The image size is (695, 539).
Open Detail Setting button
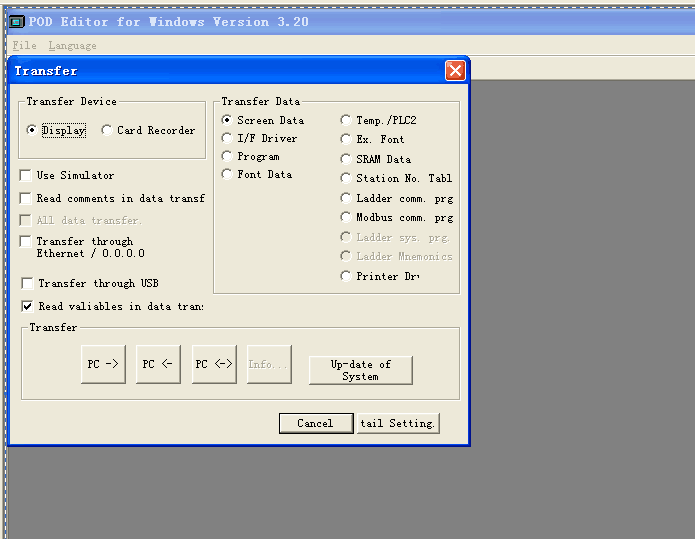tap(398, 423)
